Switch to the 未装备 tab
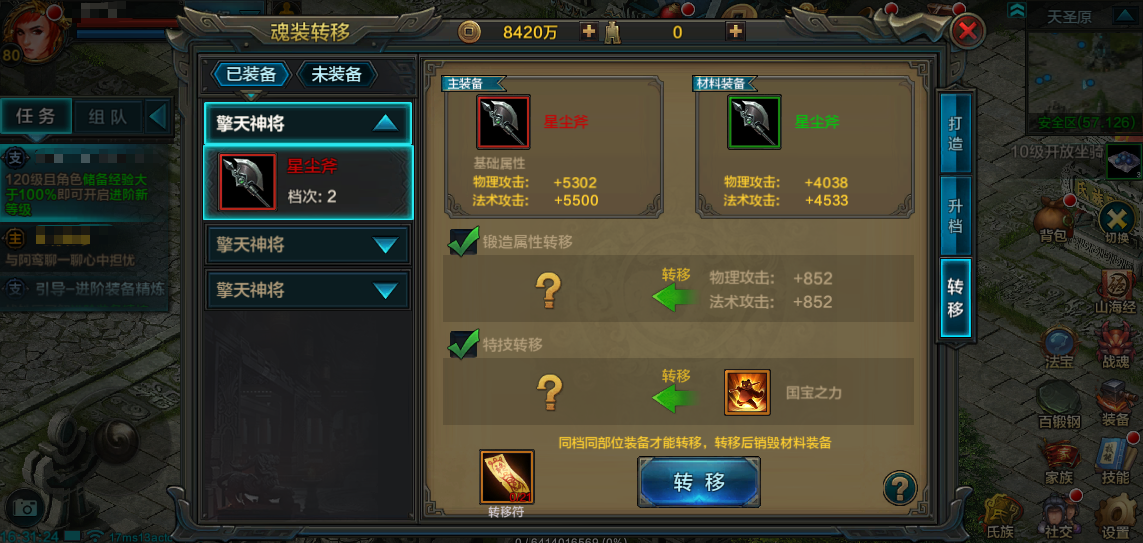The image size is (1143, 543). coord(336,74)
